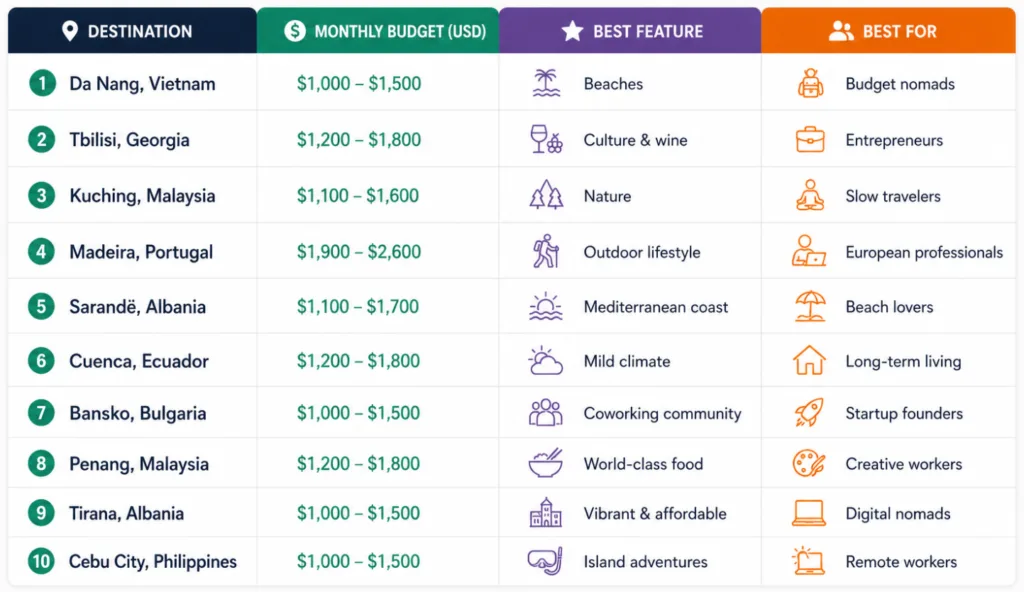This screenshot has width=1024, height=592.
Task: Click the dollar coin icon in budget header
Action: (x=295, y=31)
